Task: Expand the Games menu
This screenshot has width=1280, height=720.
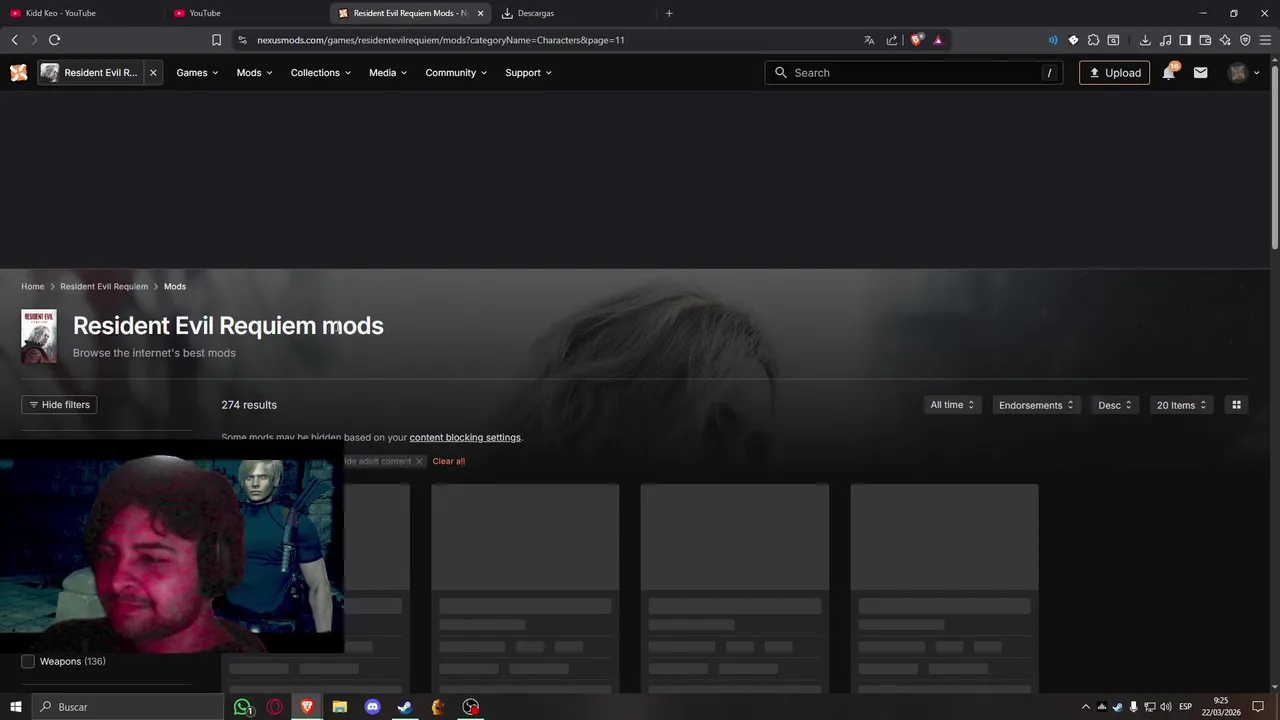Action: pos(197,73)
